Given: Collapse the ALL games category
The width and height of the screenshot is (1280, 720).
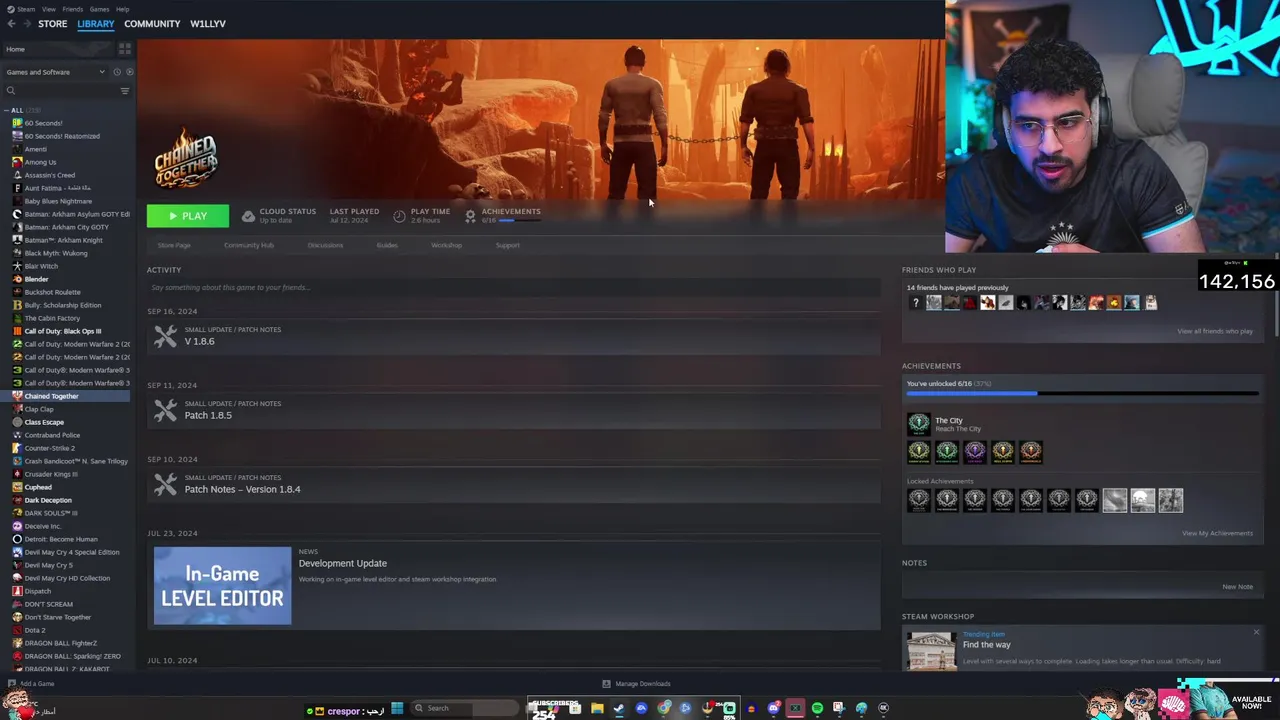Looking at the screenshot, I should (x=7, y=110).
